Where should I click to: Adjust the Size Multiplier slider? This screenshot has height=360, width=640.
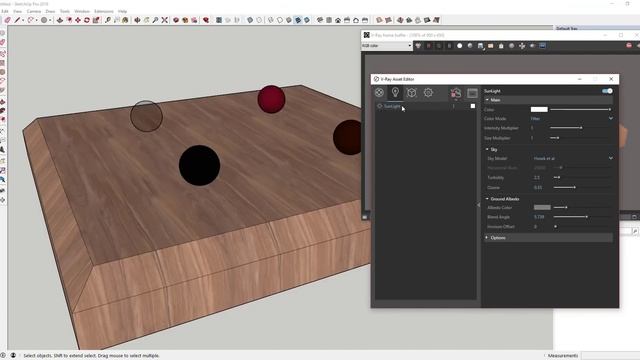(558, 138)
